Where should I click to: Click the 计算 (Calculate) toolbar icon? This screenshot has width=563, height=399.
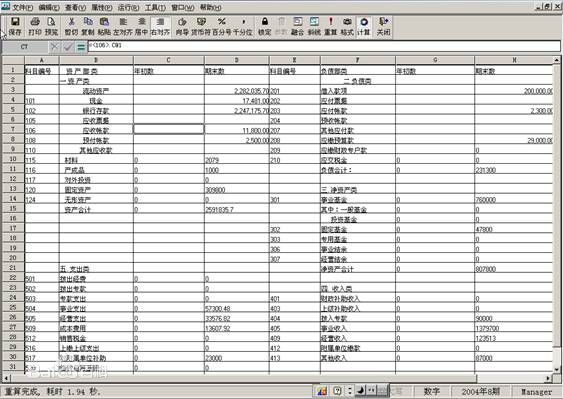(364, 26)
